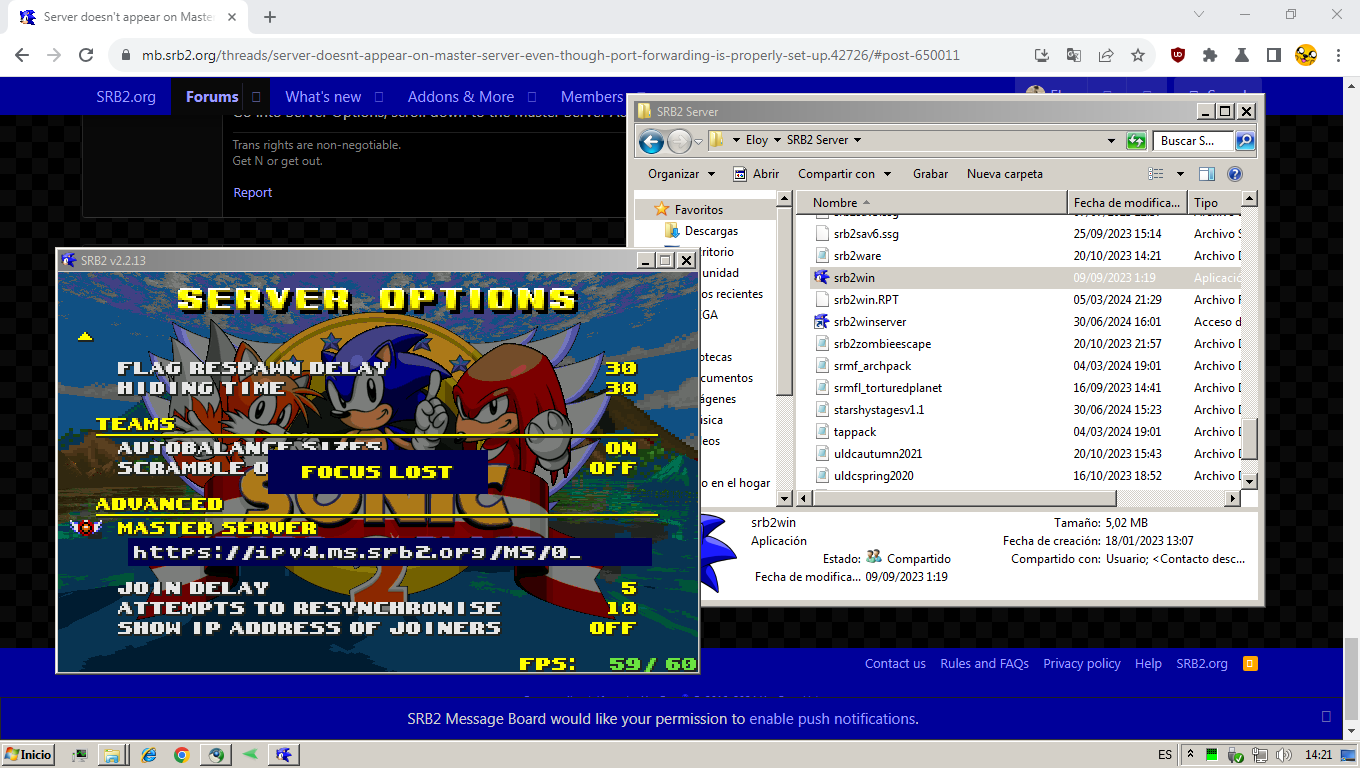Image resolution: width=1360 pixels, height=768 pixels.
Task: Show hidden system tray icons
Action: [x=1191, y=754]
